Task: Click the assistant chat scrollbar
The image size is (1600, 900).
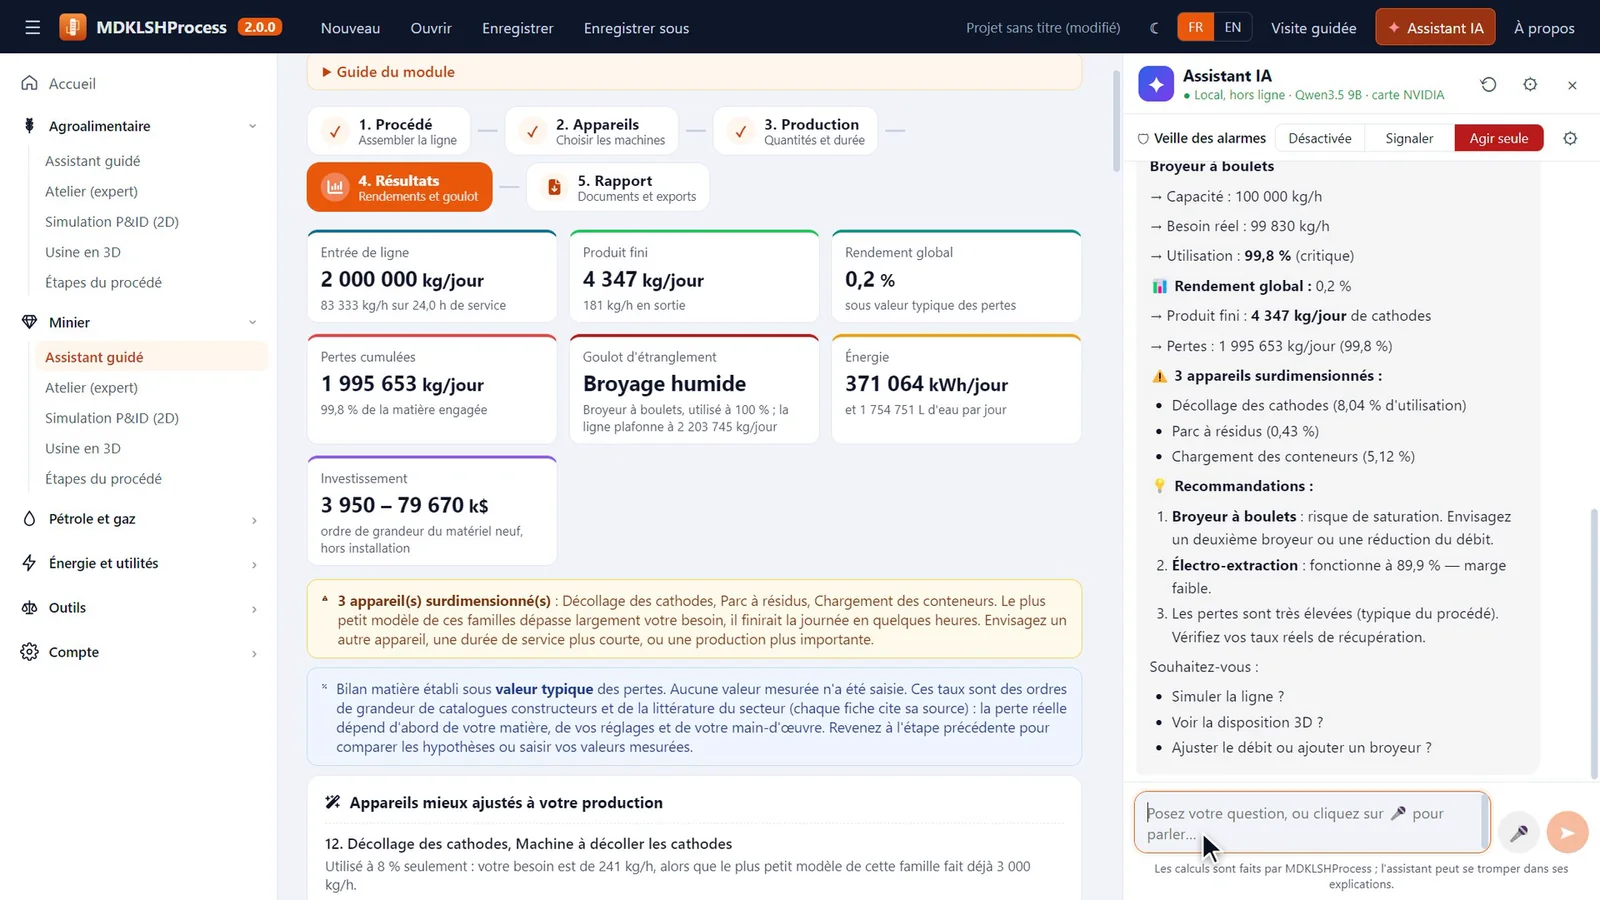Action: click(1594, 642)
